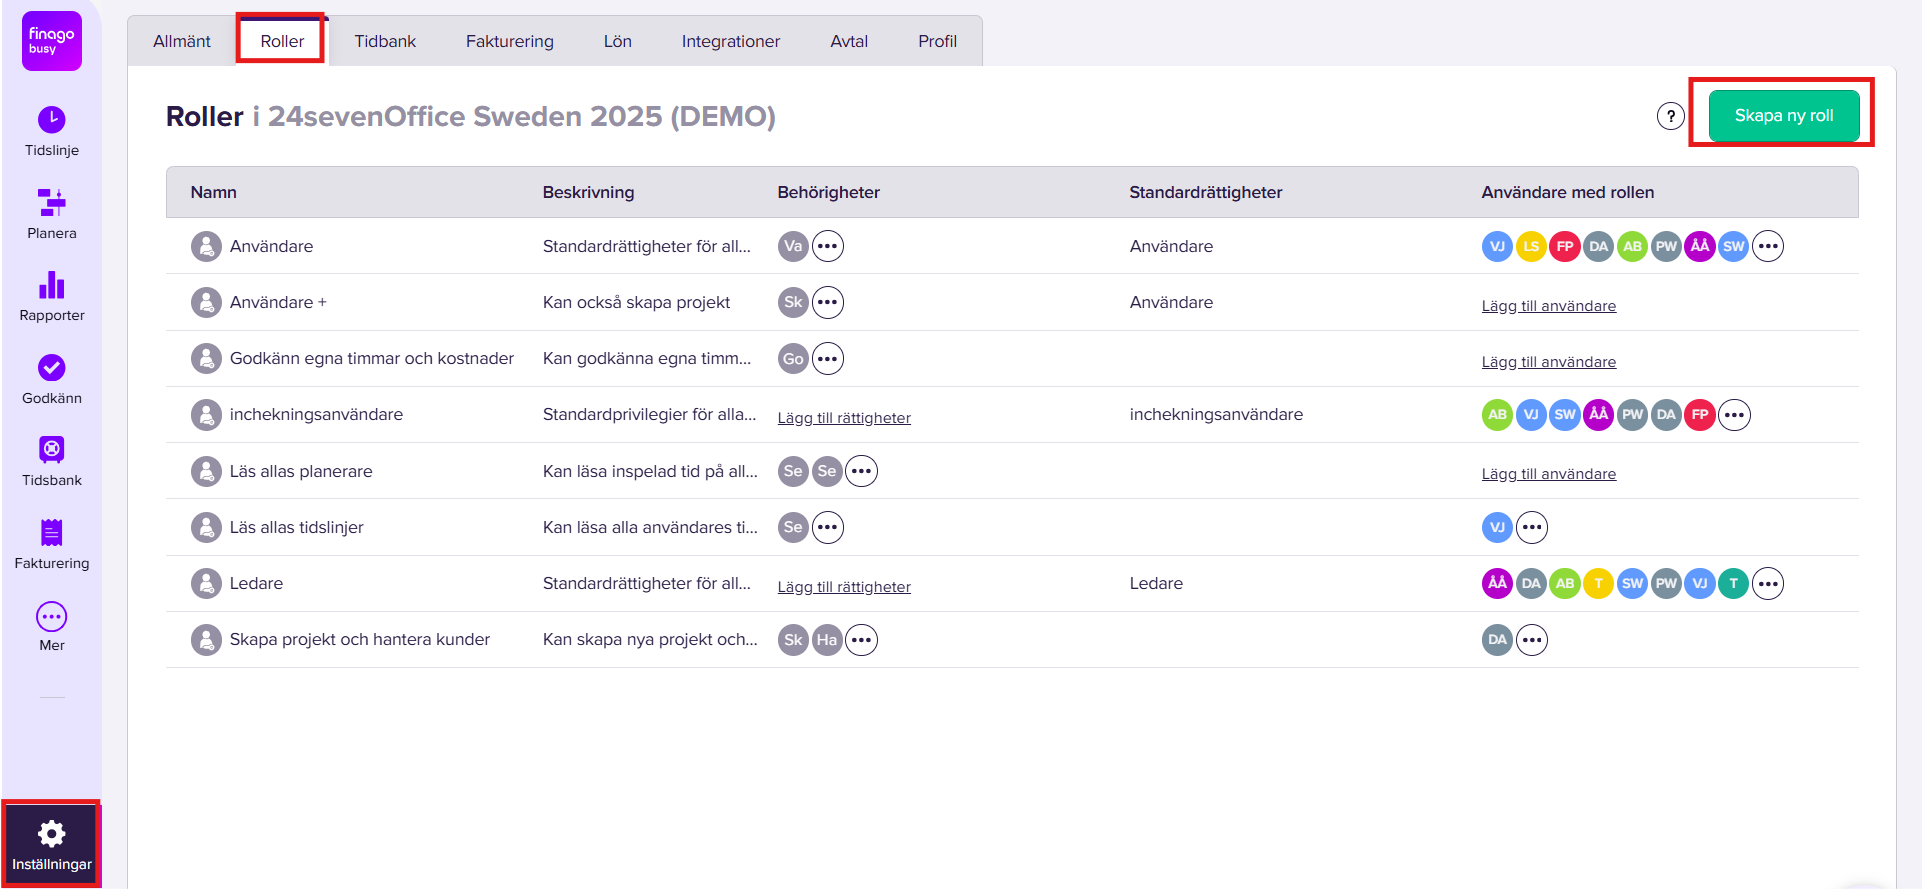The height and width of the screenshot is (889, 1922).
Task: Click Lägg till användare for Användare +
Action: point(1549,306)
